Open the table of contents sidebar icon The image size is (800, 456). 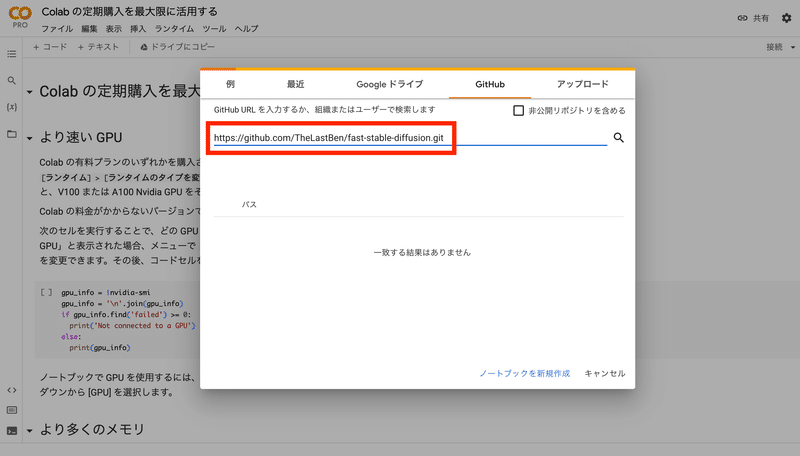pyautogui.click(x=12, y=54)
